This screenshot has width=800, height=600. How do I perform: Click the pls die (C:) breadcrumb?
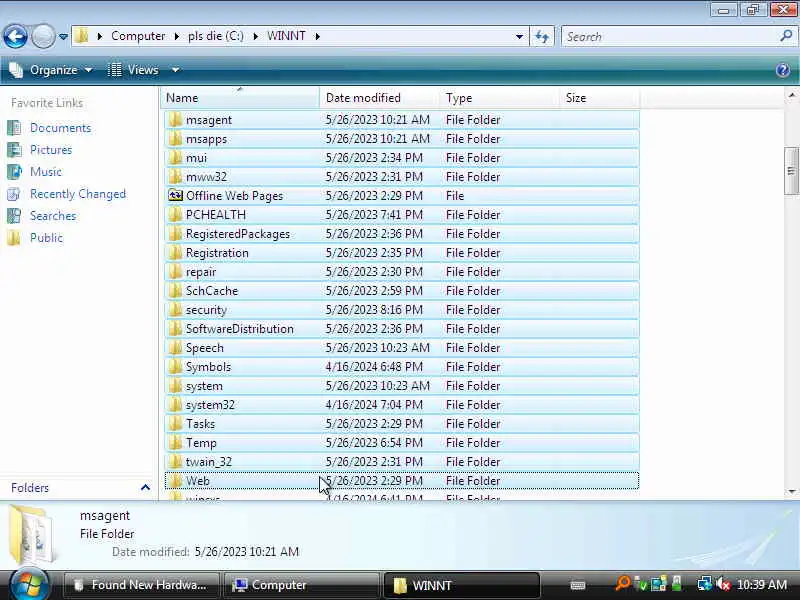[x=215, y=36]
